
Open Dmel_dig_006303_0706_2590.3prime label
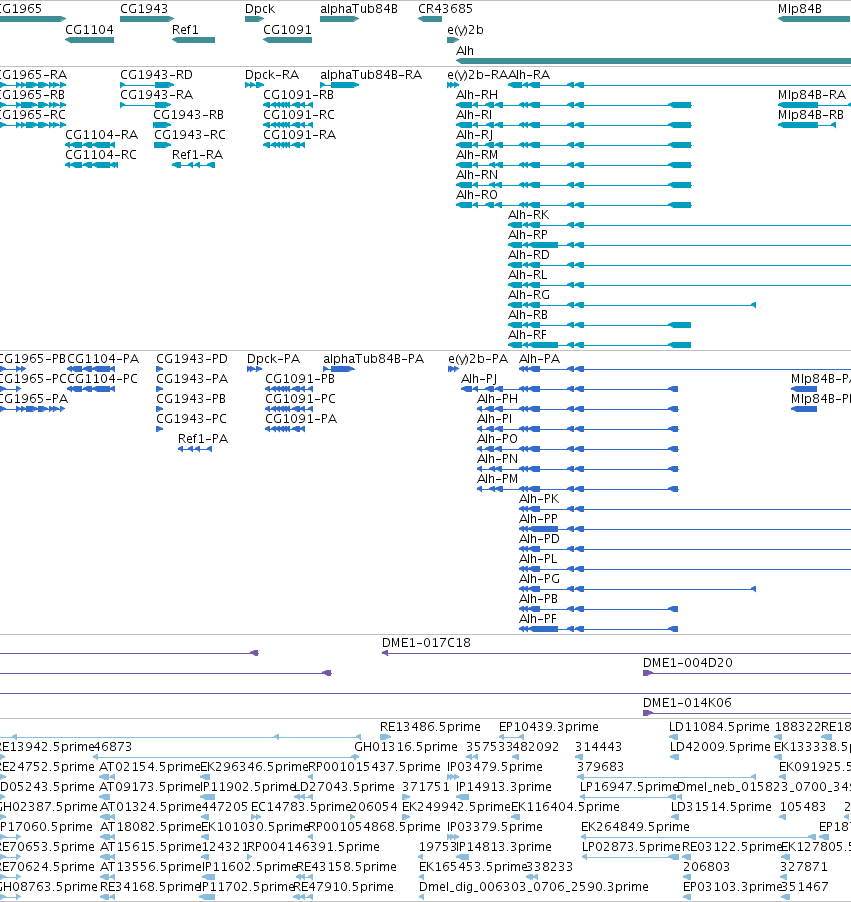[533, 886]
